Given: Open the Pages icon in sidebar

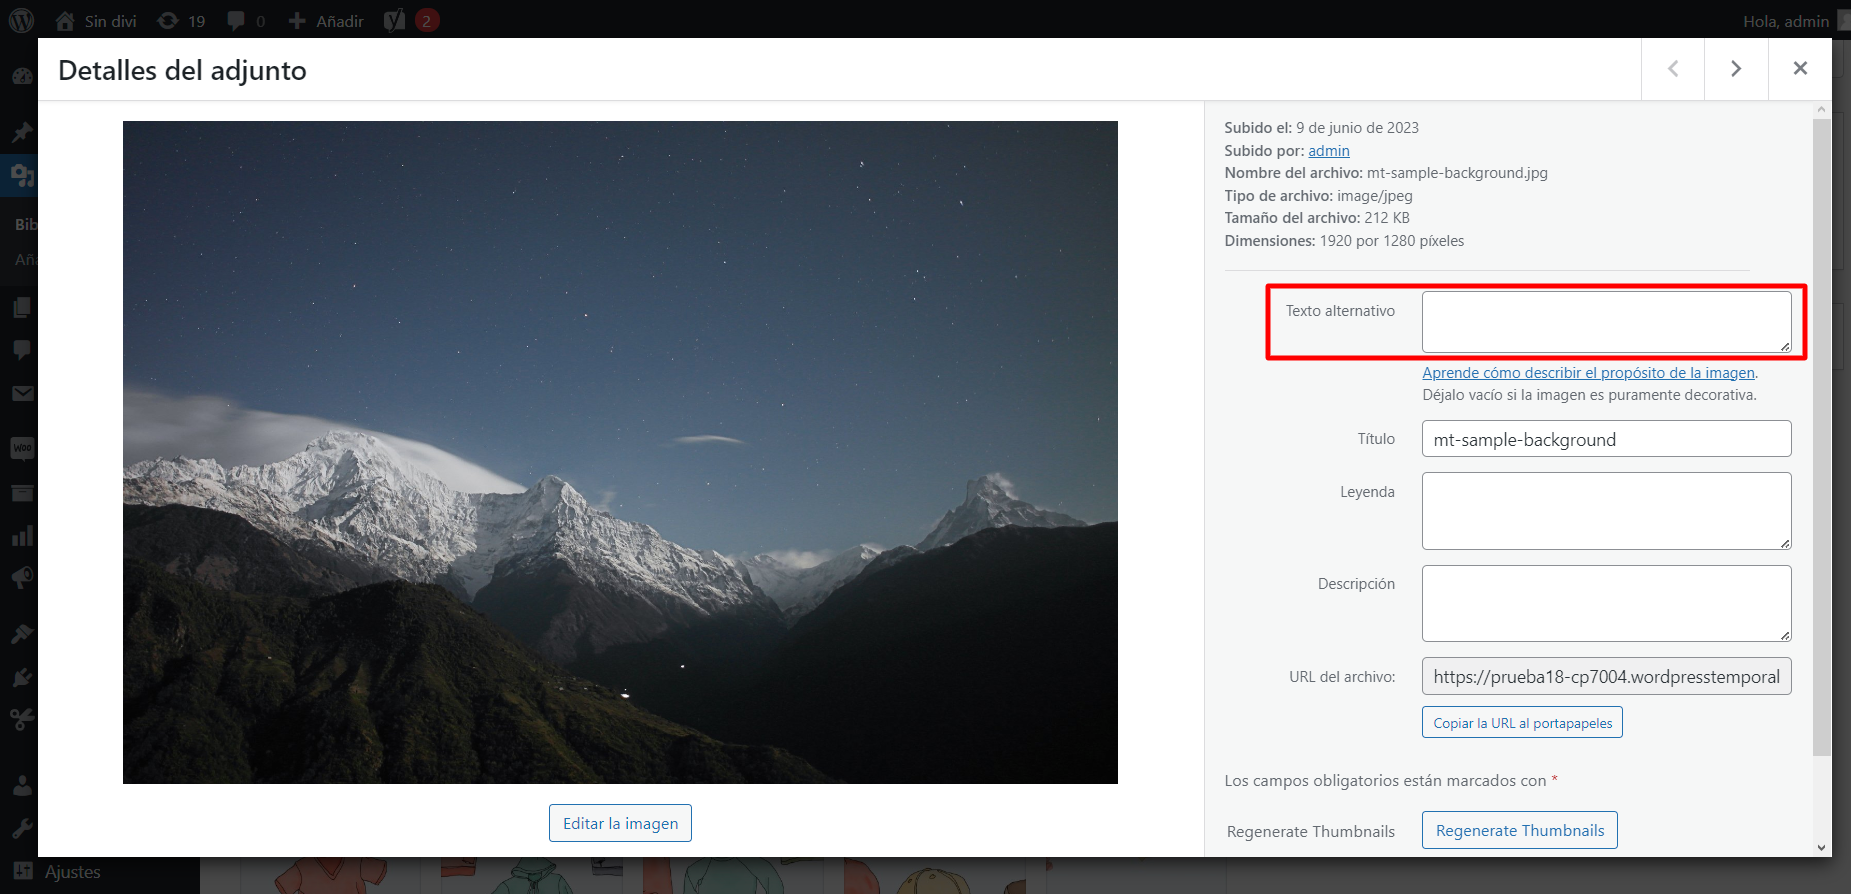Looking at the screenshot, I should (x=21, y=307).
